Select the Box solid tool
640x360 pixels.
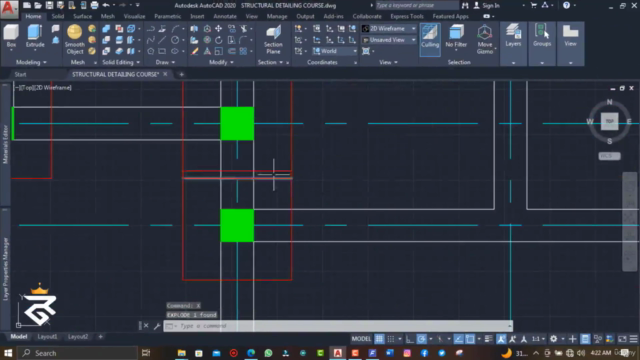(x=11, y=37)
